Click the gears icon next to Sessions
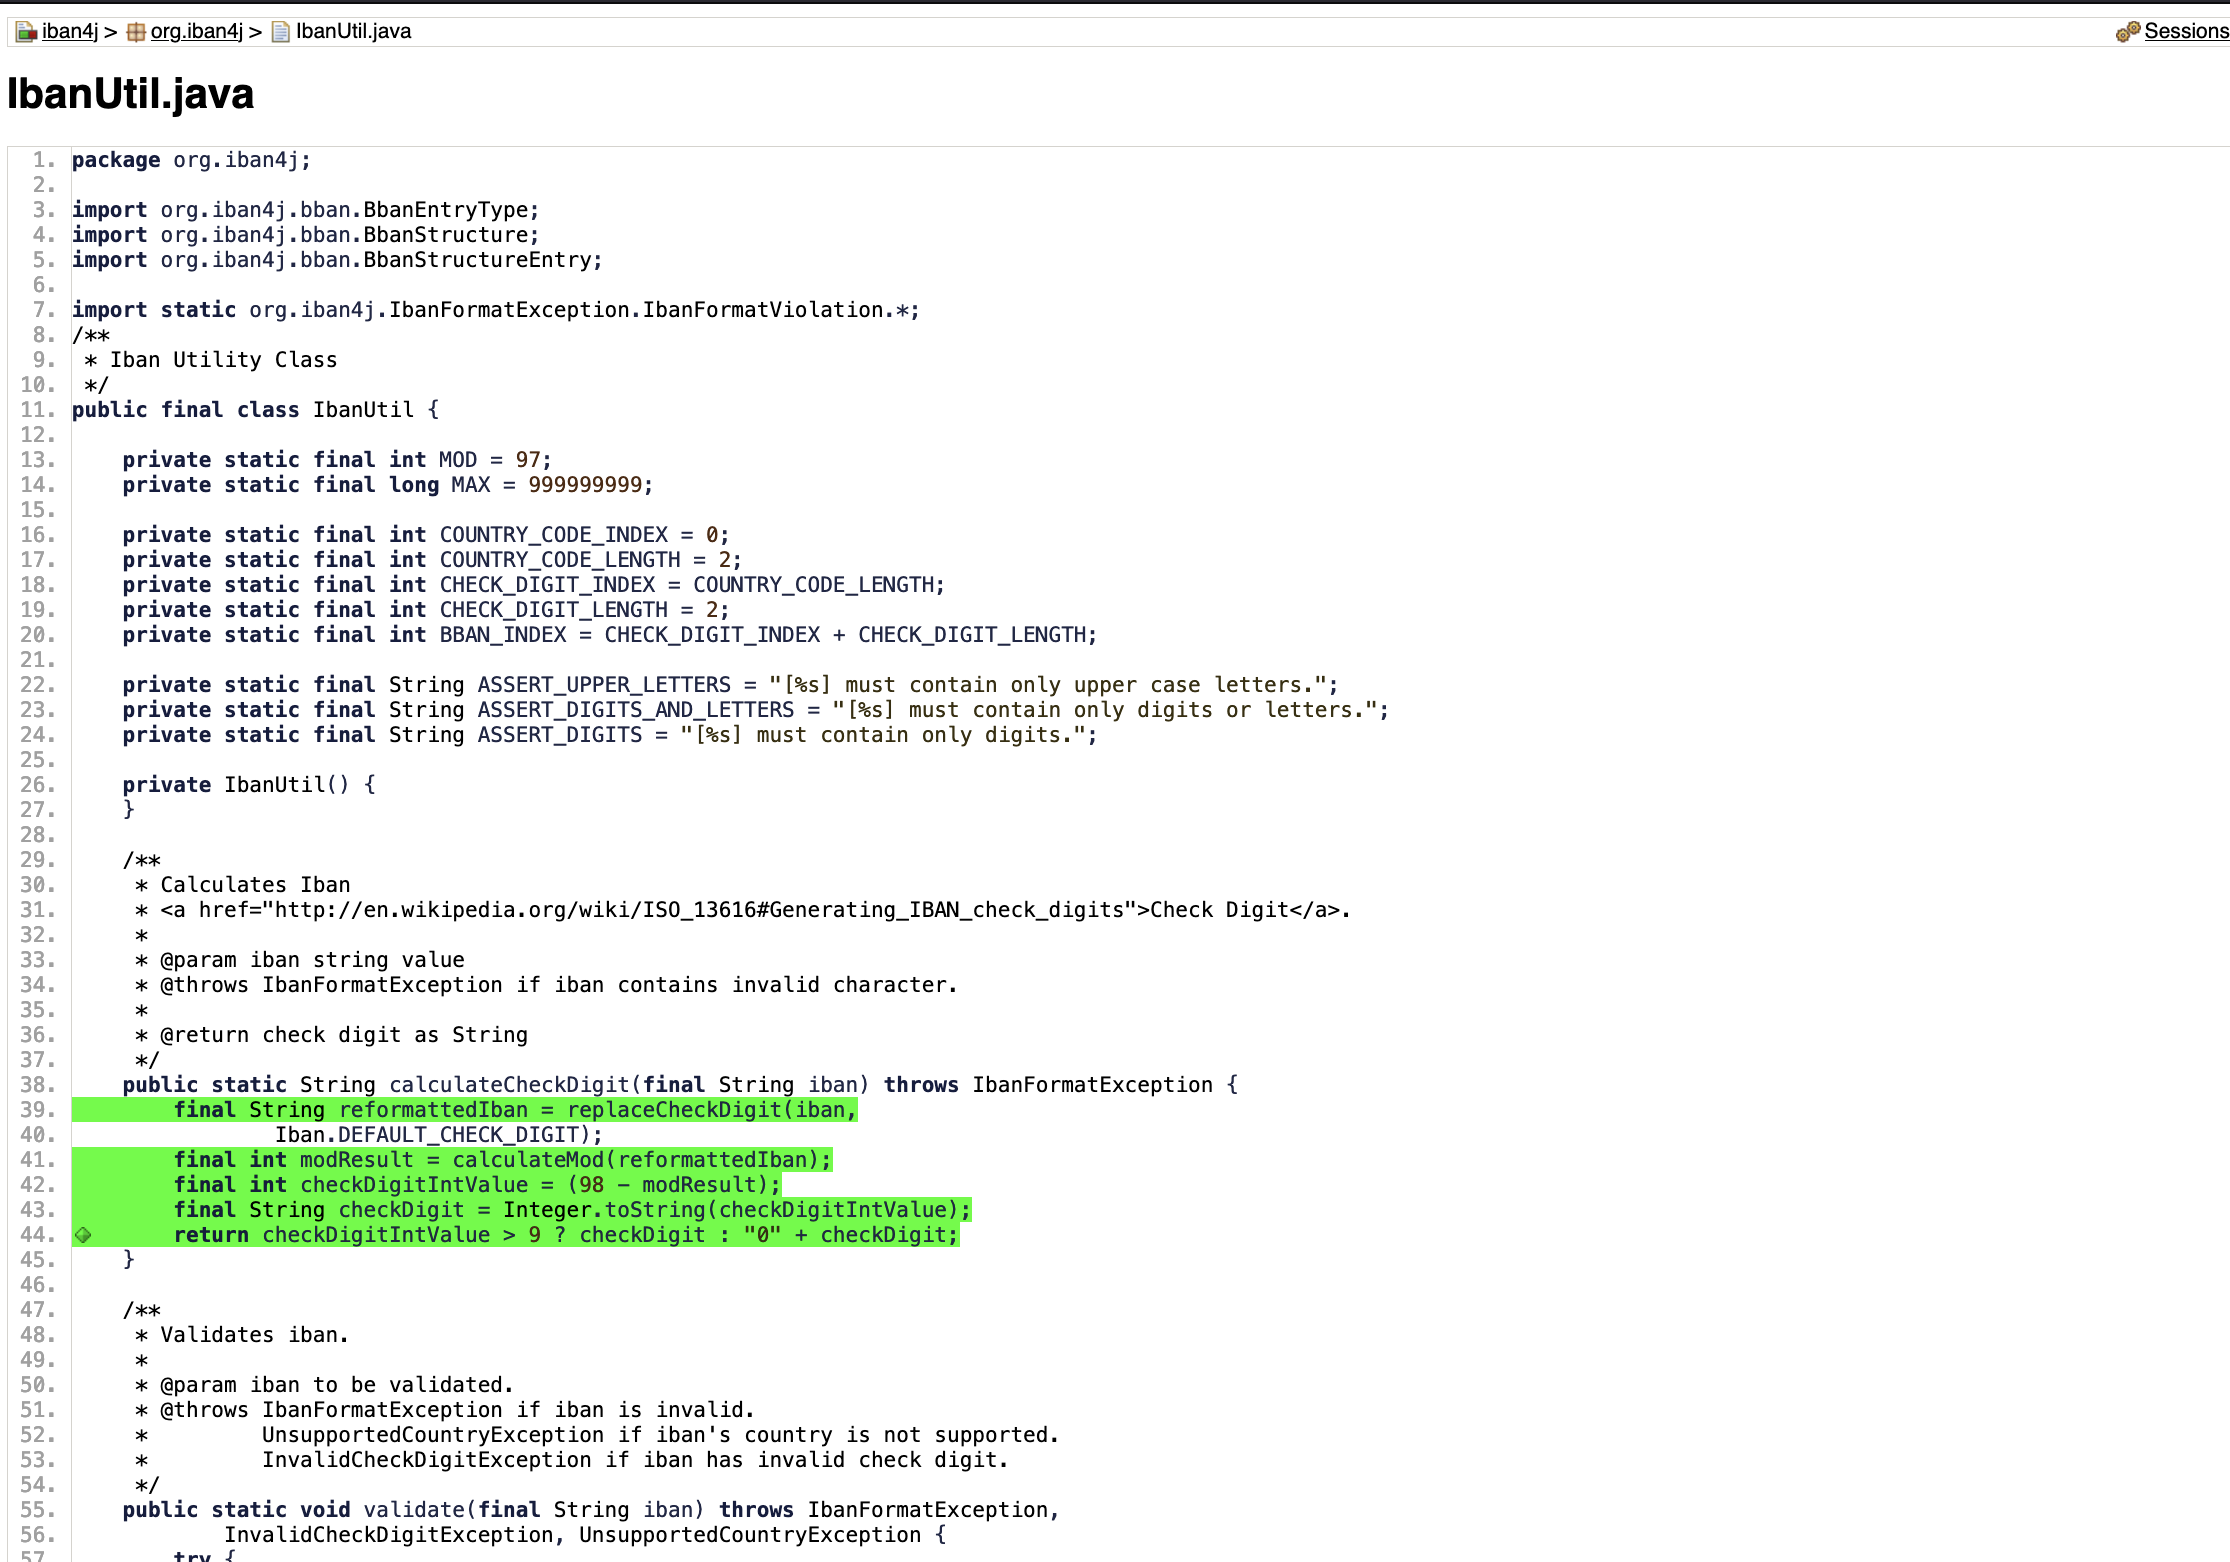 click(2126, 31)
